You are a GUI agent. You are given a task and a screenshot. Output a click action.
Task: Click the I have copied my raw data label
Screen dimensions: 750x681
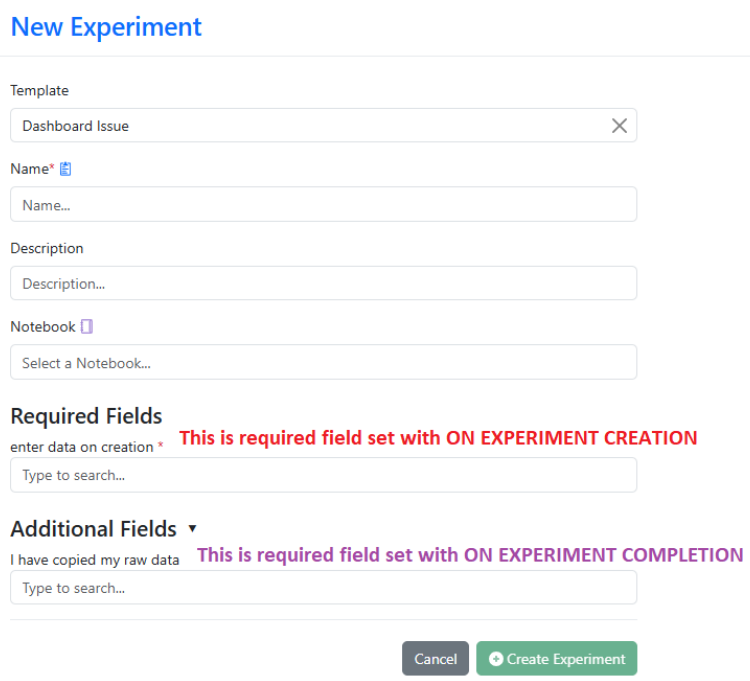pyautogui.click(x=95, y=560)
